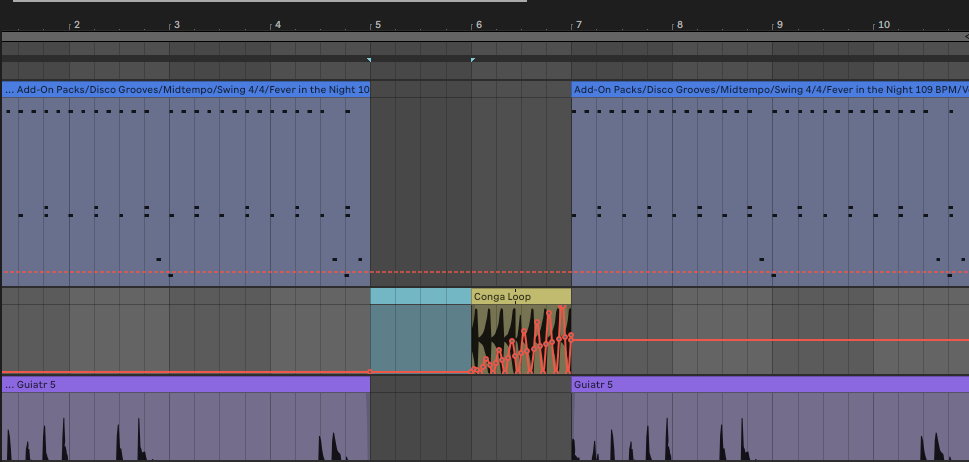The height and width of the screenshot is (462, 969).
Task: Select left Fever in the Night clip header
Action: pyautogui.click(x=185, y=89)
